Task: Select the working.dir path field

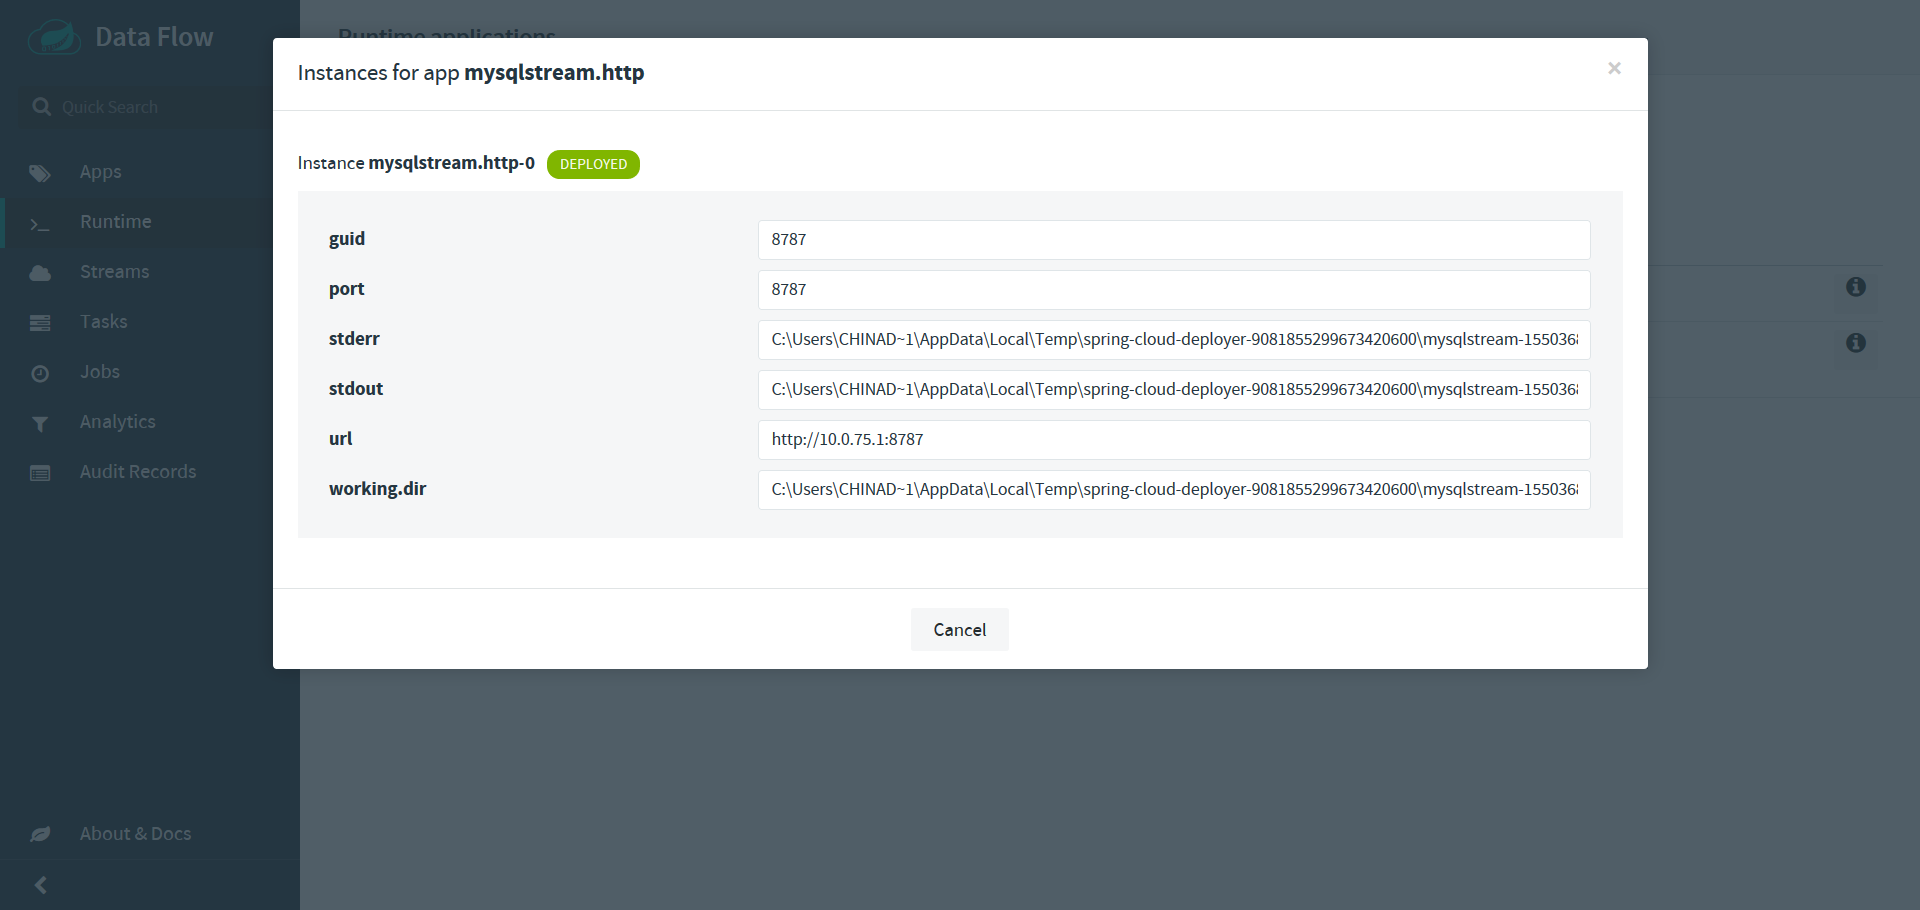Action: pos(1174,490)
